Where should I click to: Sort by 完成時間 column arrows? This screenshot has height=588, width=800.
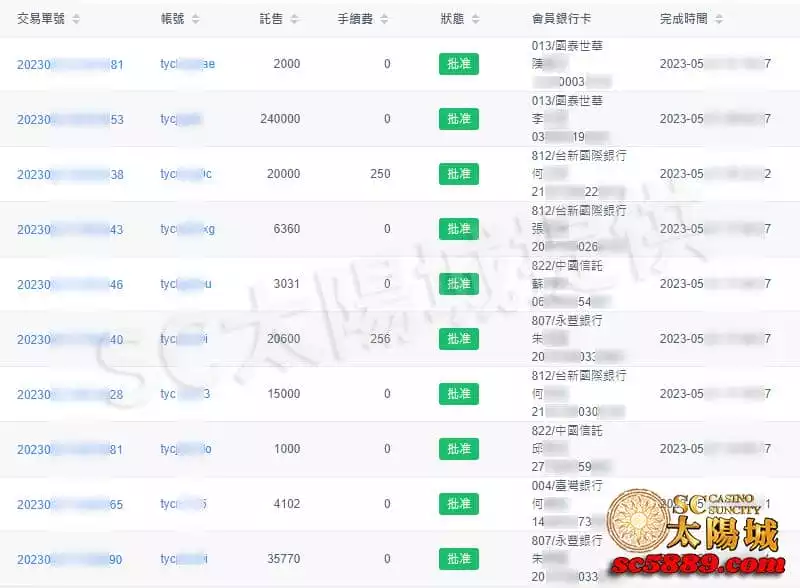[x=719, y=19]
